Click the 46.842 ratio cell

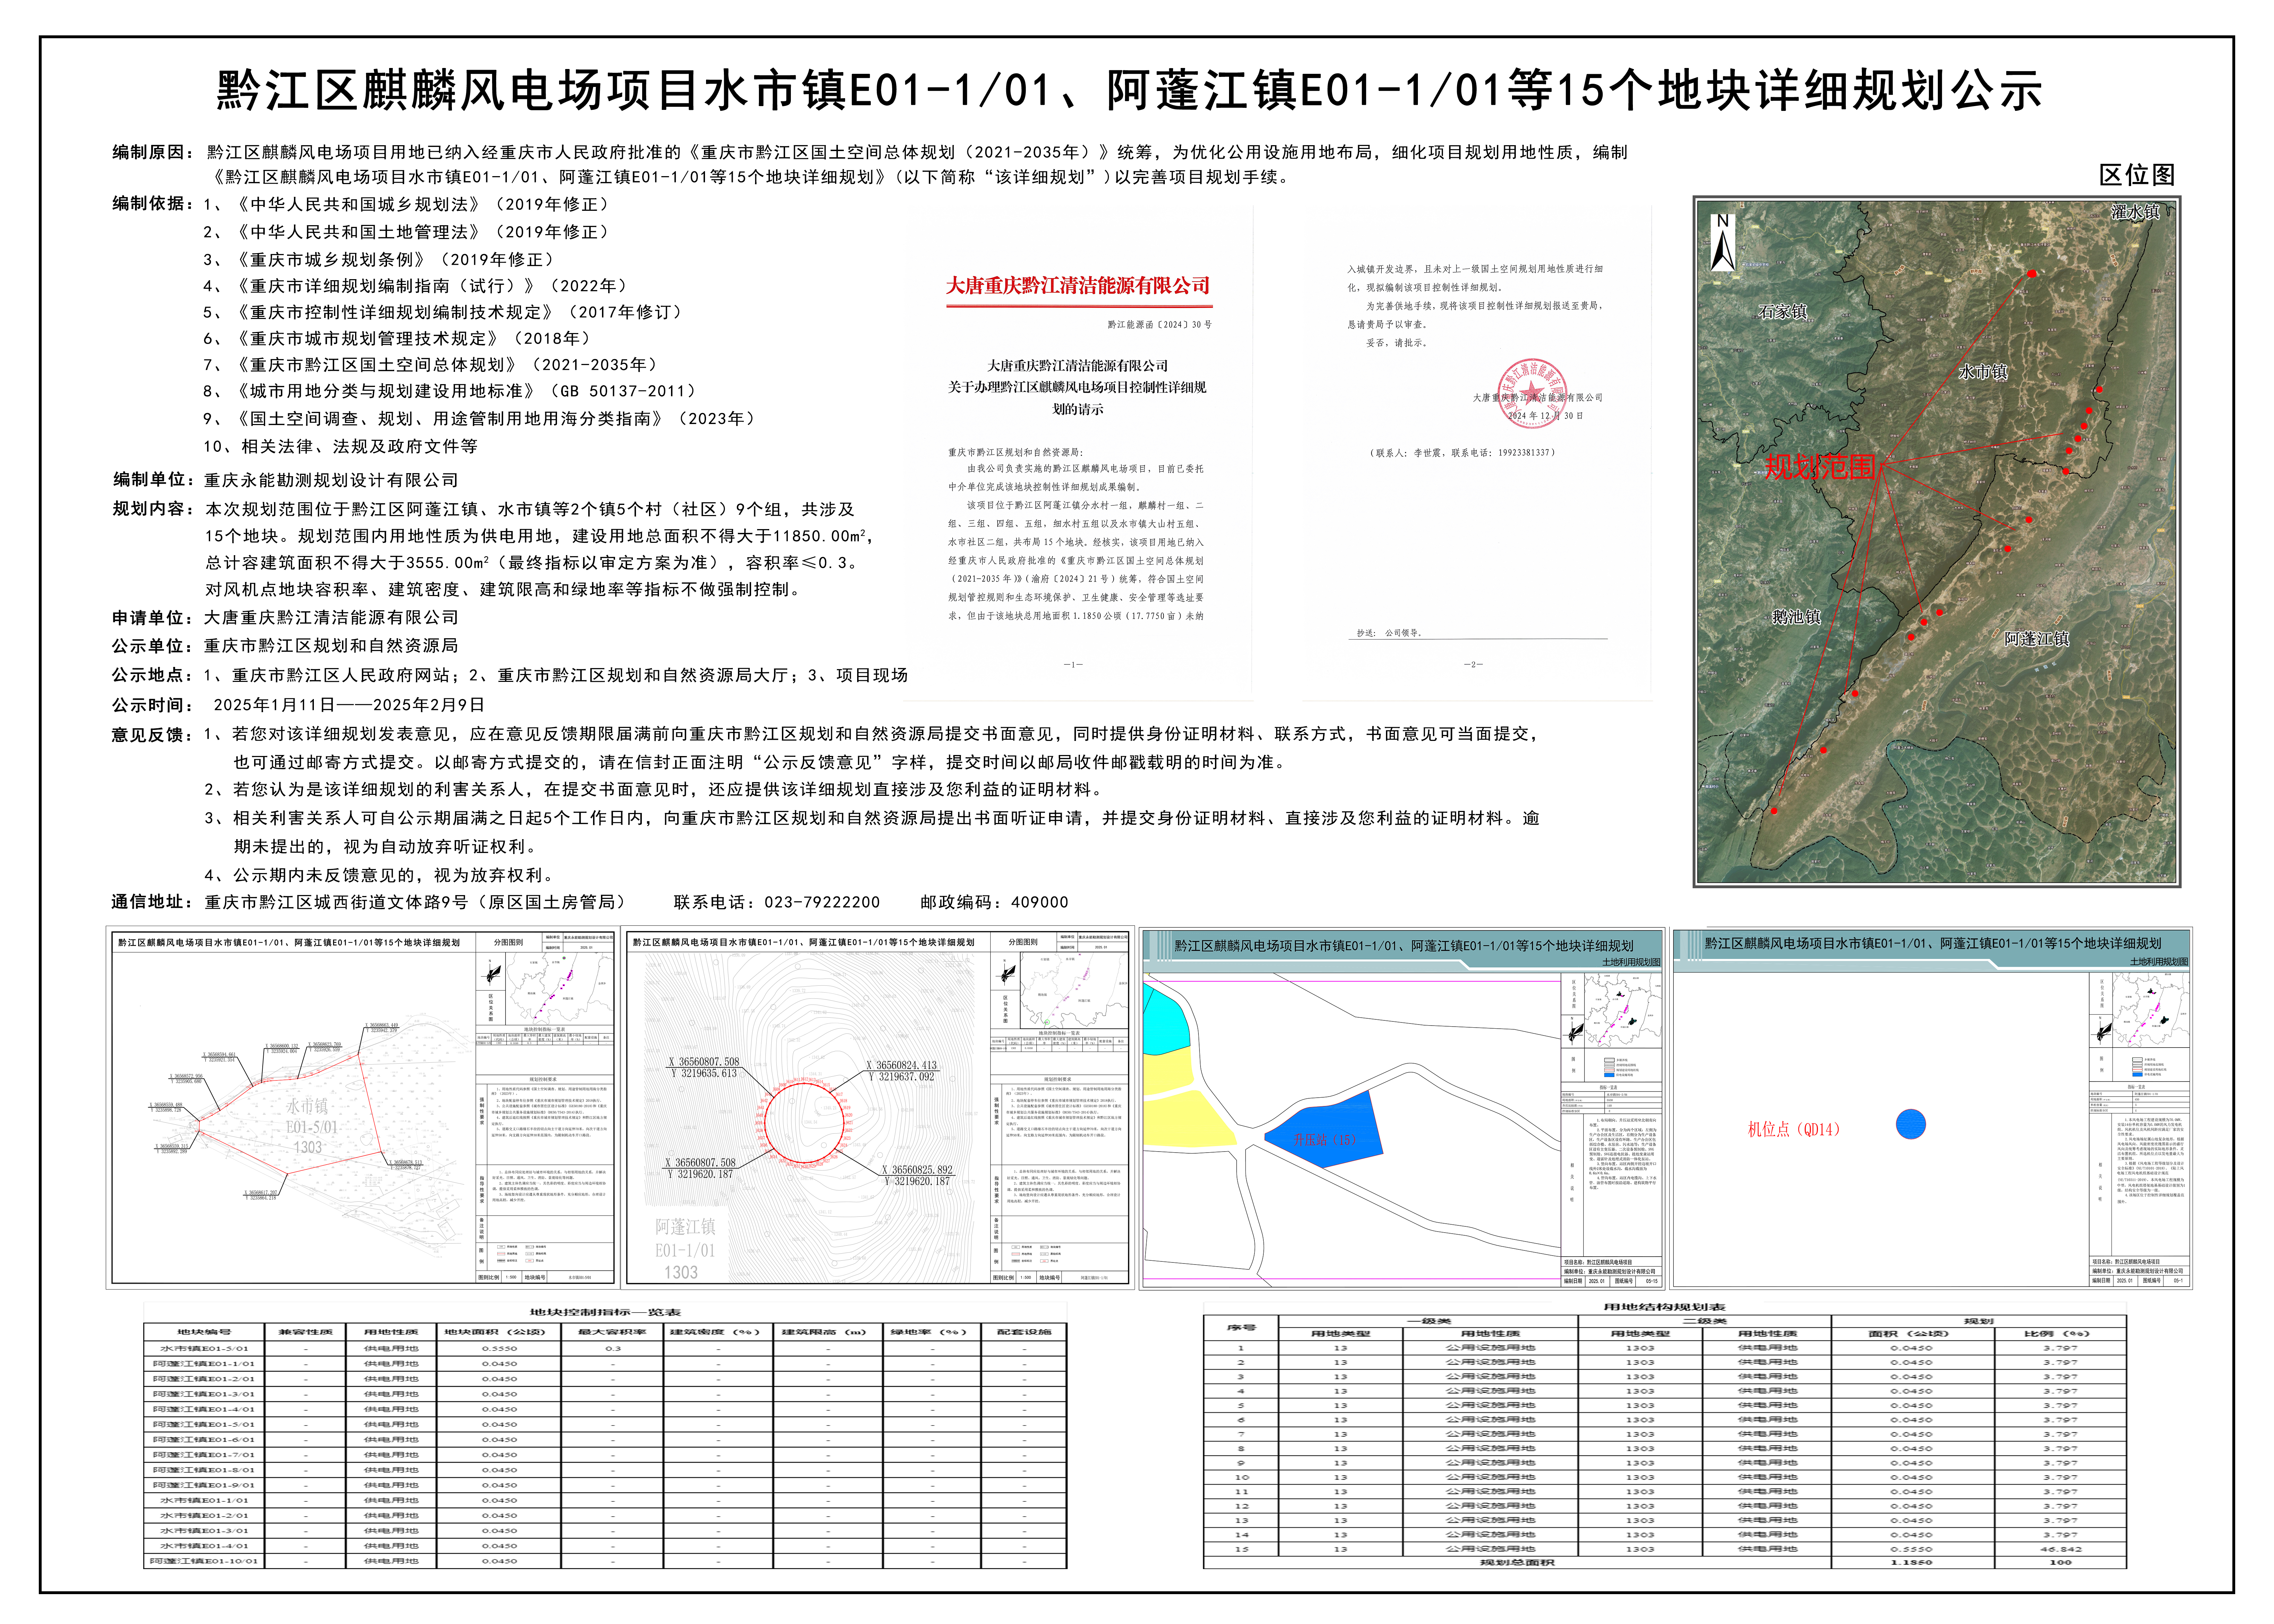click(x=2060, y=1549)
